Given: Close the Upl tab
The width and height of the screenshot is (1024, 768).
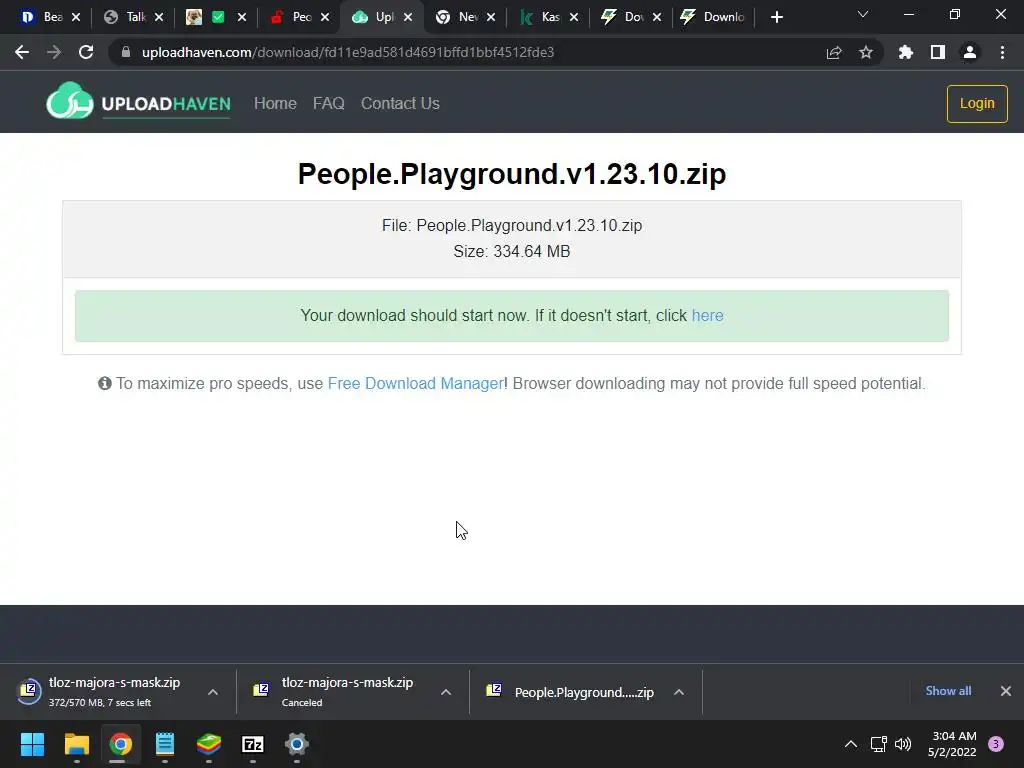Looking at the screenshot, I should click(408, 17).
